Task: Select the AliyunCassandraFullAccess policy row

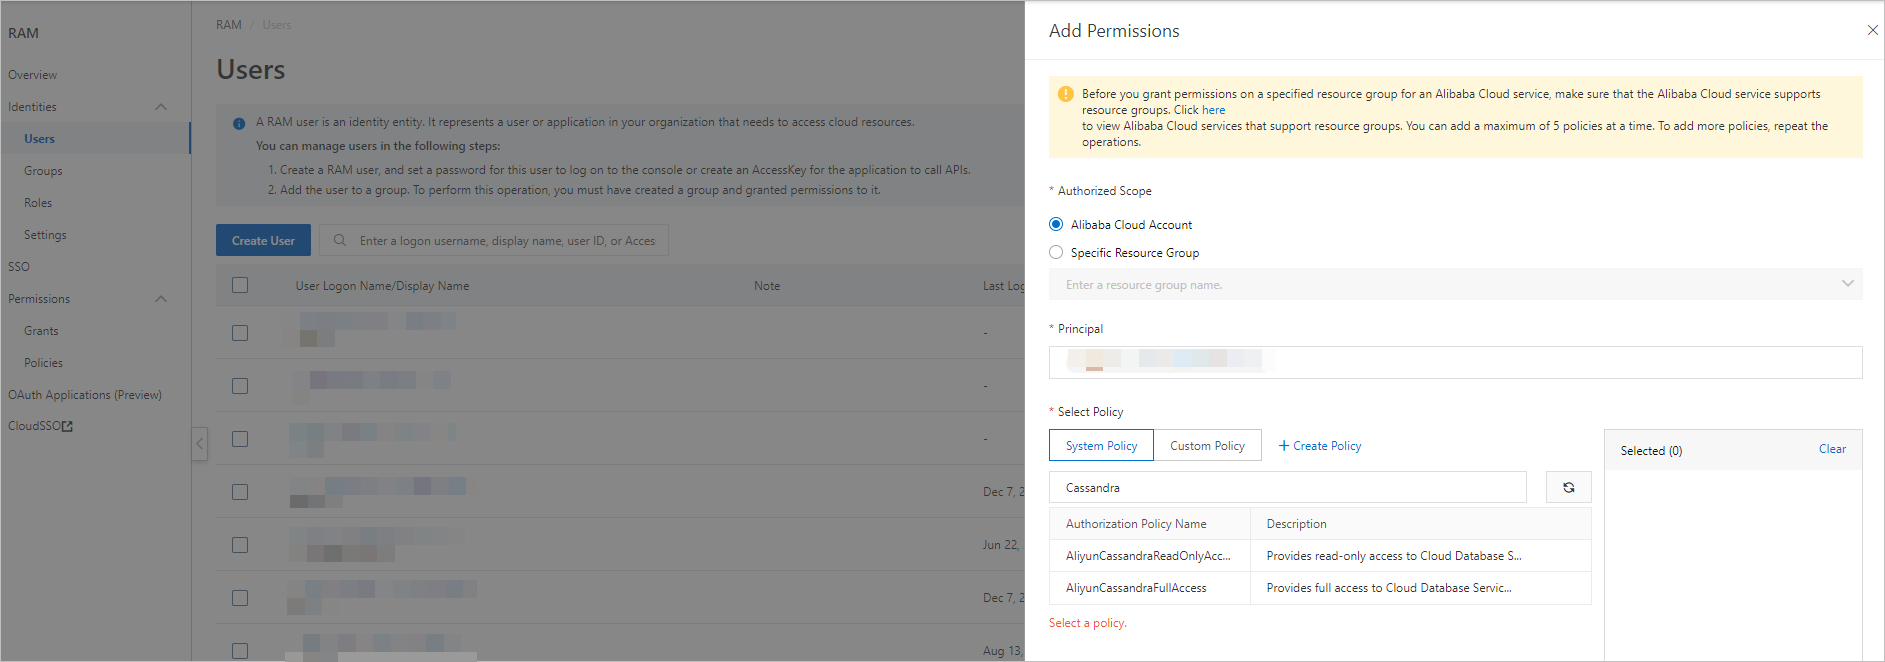Action: (1136, 588)
